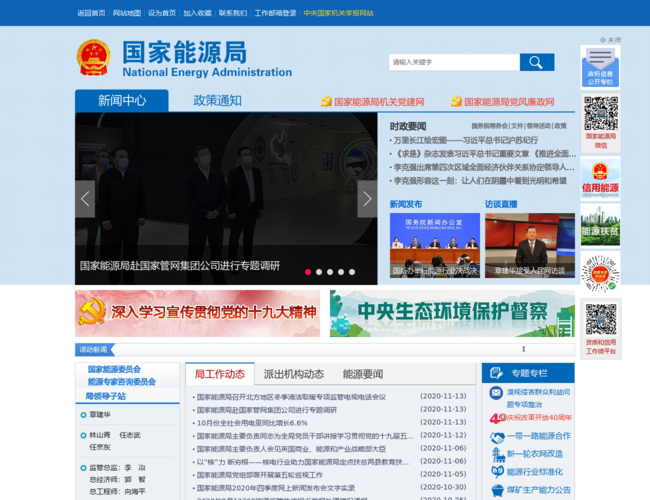This screenshot has height=500, width=650.
Task: Open 中央生态环境保护督察 banner
Action: coord(452,313)
